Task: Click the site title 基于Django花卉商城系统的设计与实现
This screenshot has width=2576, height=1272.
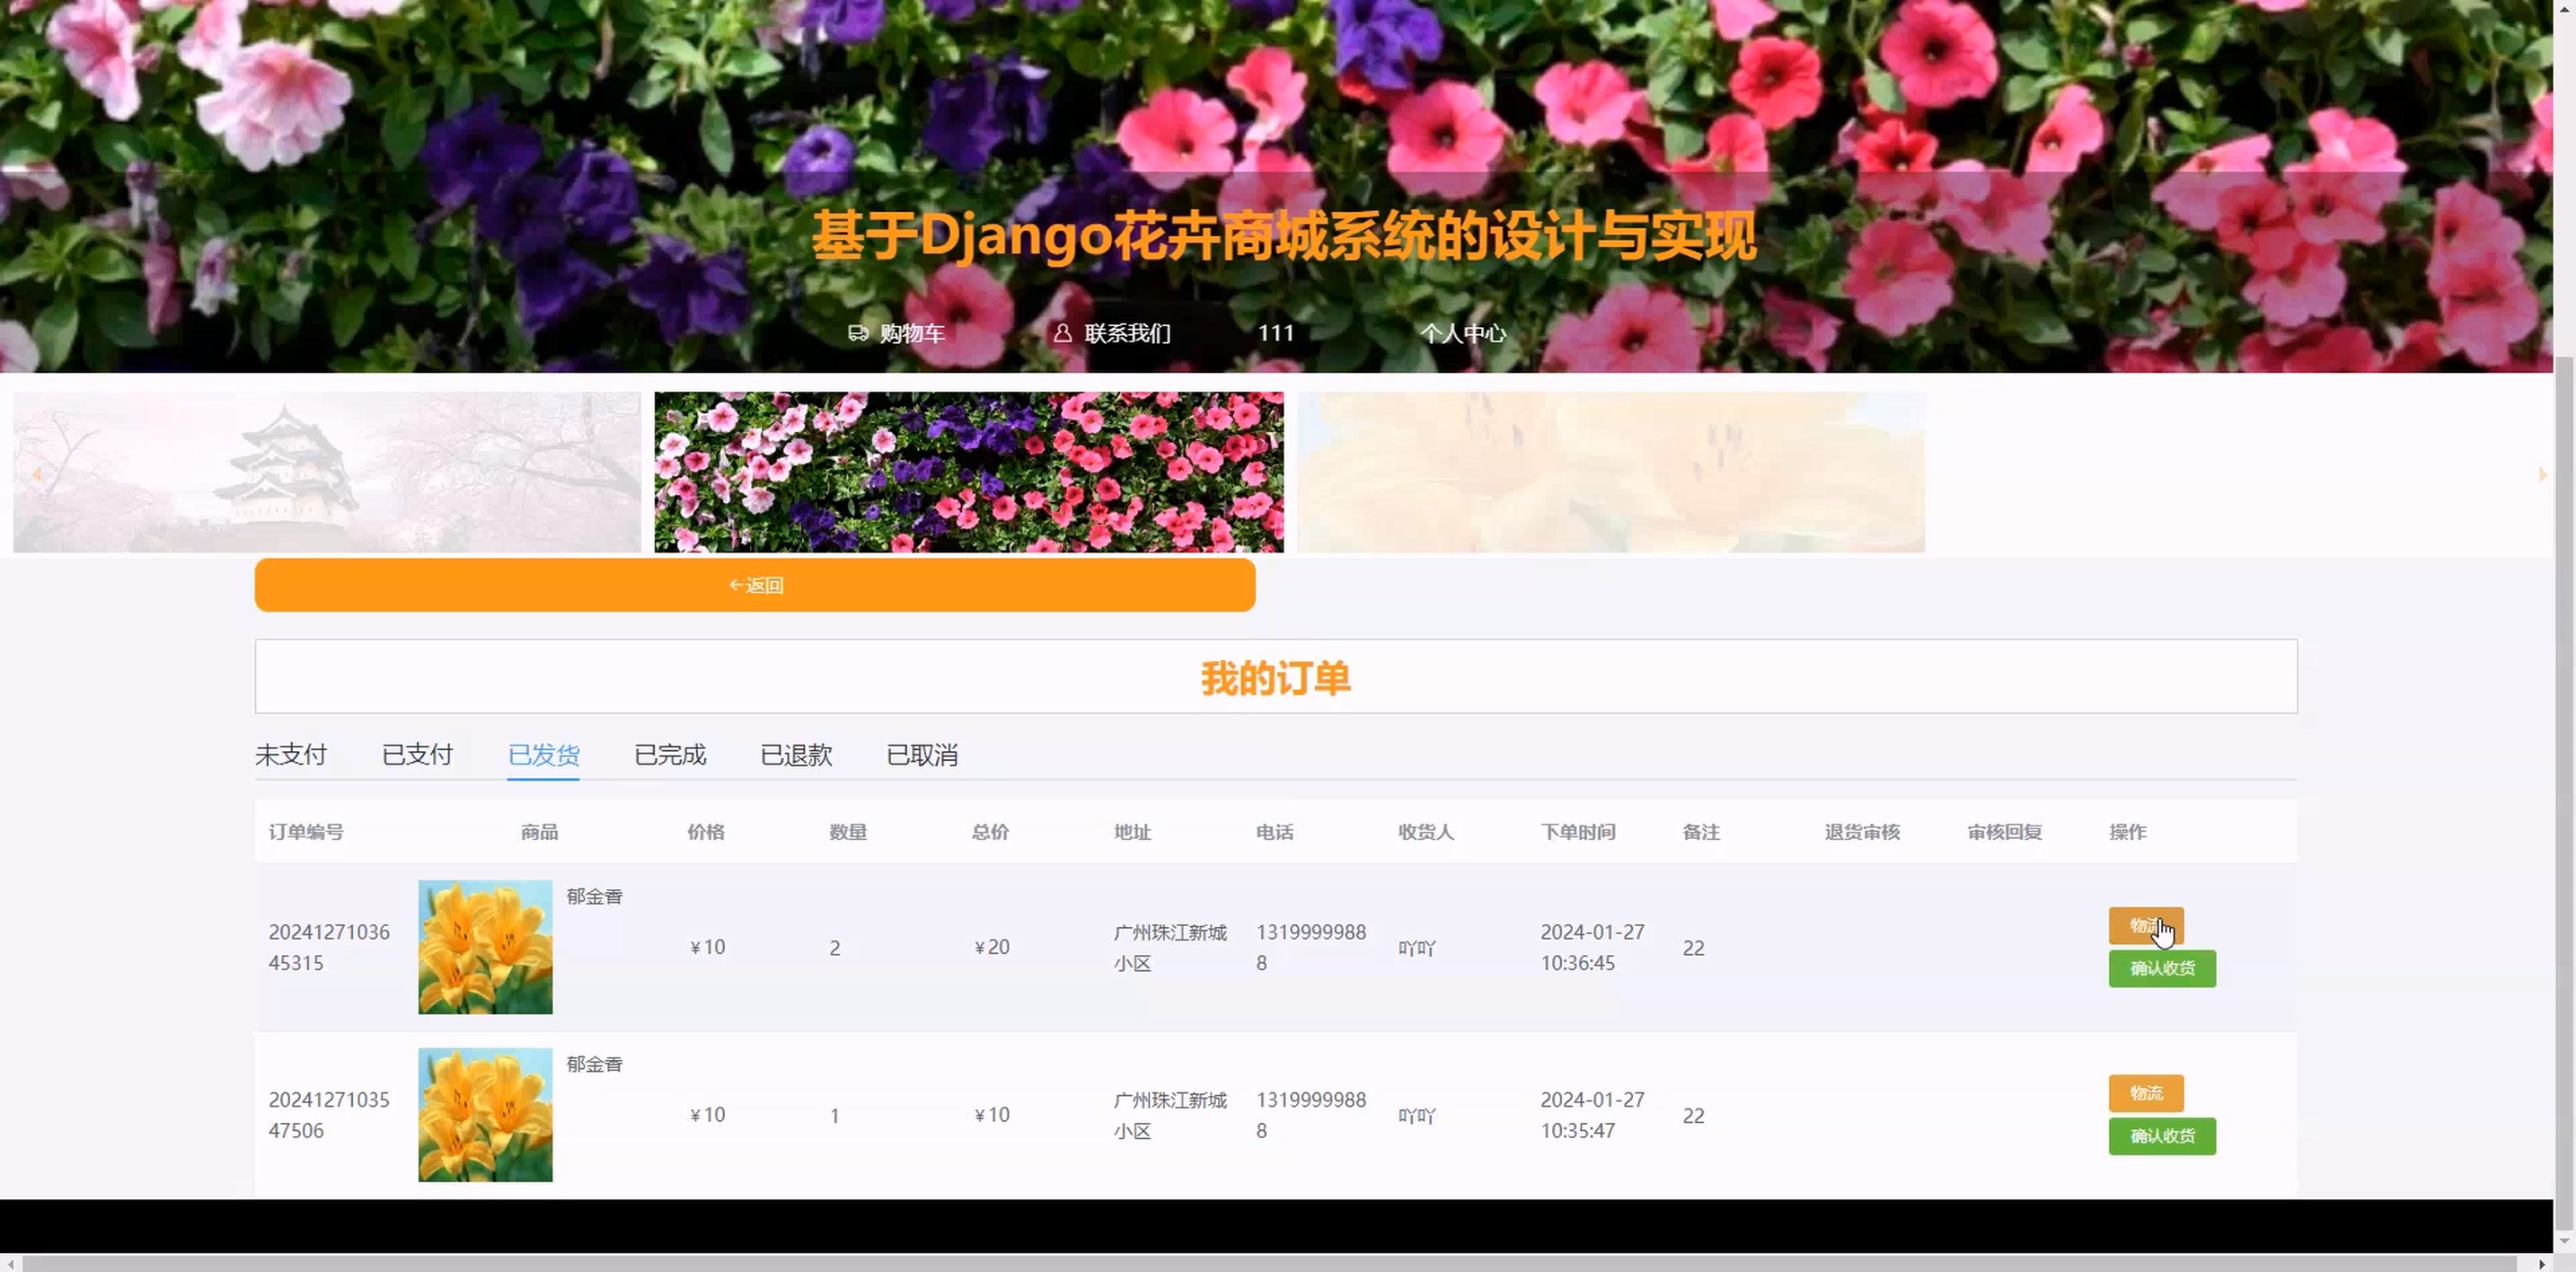Action: 1283,236
